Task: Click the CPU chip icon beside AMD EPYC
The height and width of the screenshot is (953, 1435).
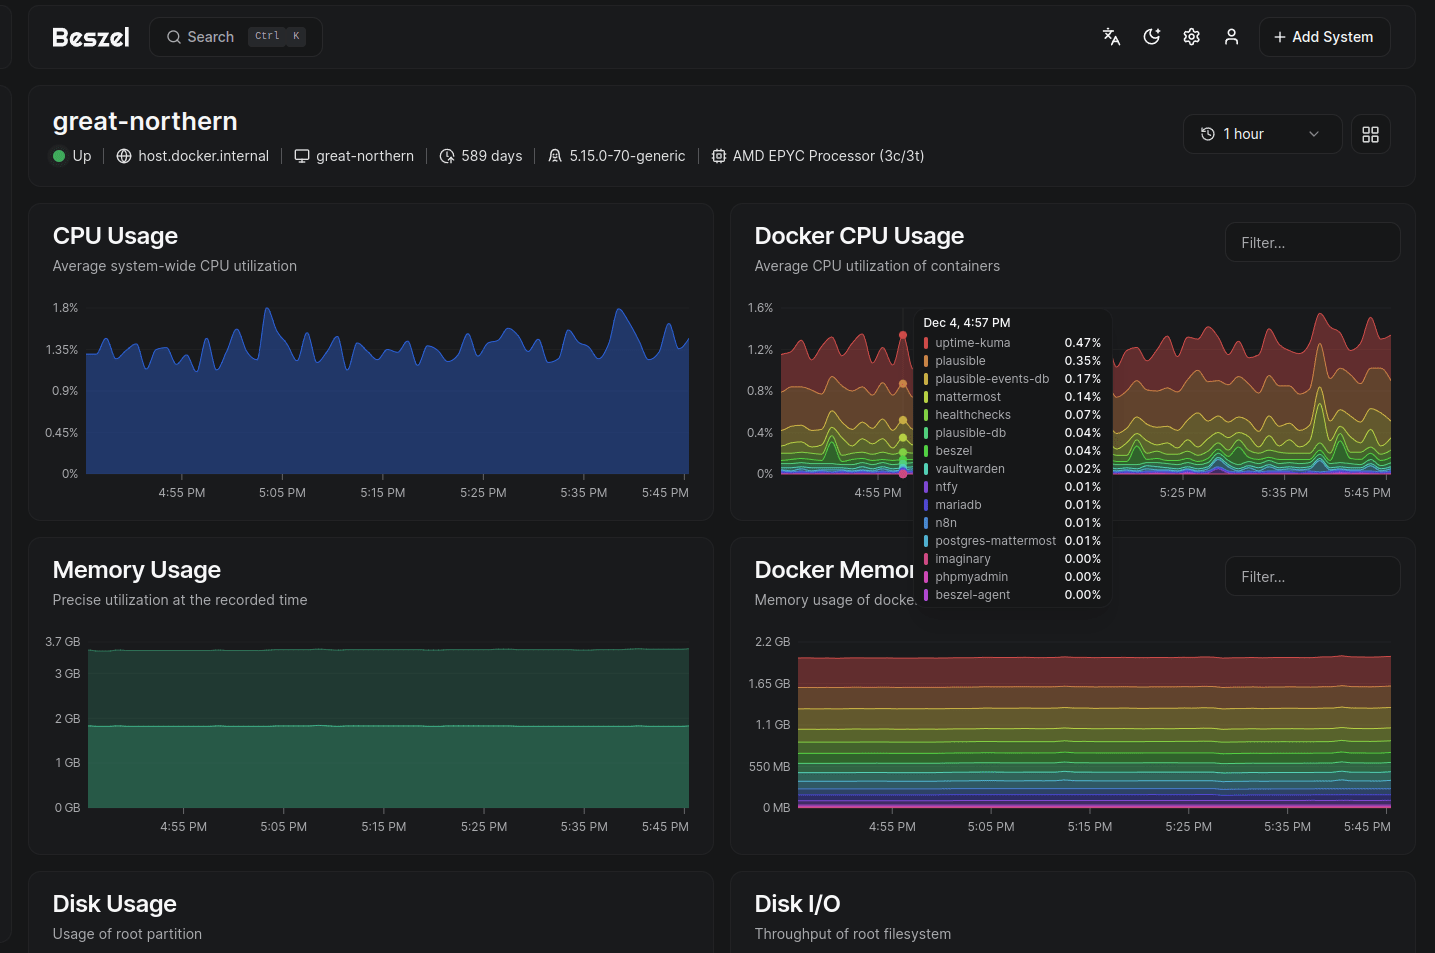Action: (718, 156)
